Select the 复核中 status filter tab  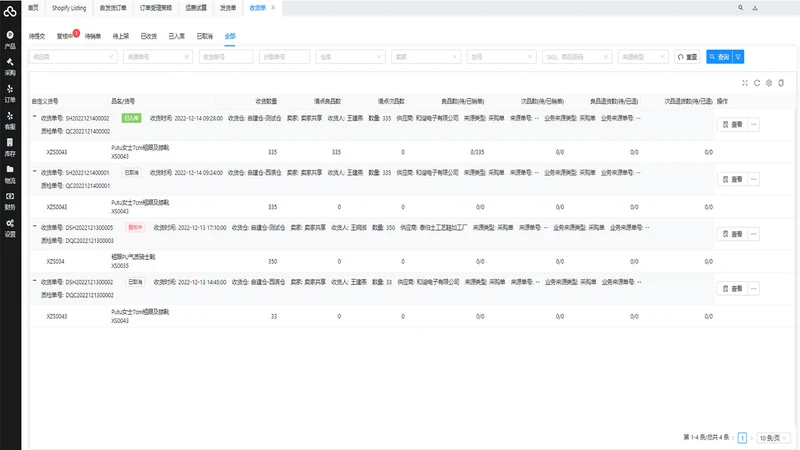point(65,36)
